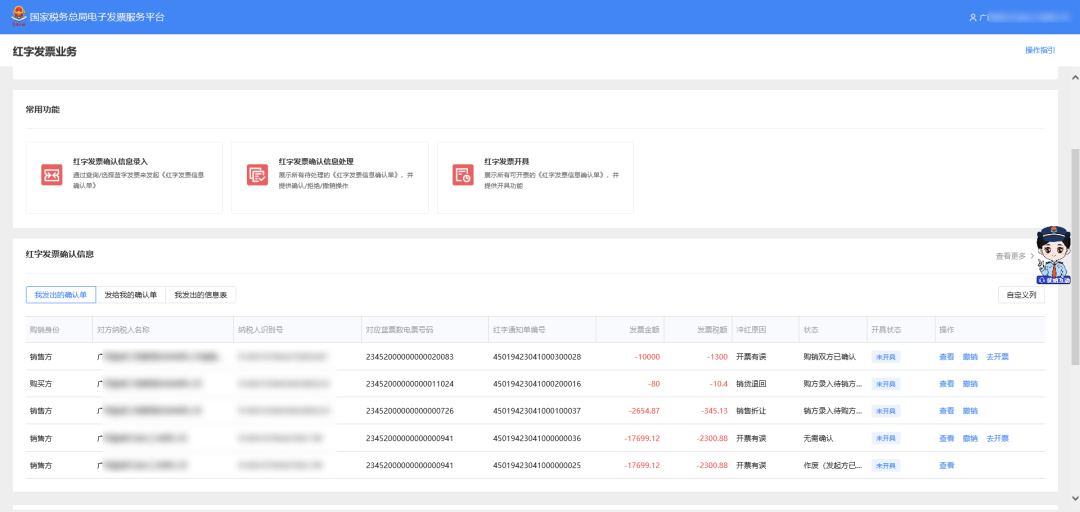Click invoice number 23452000000000020083

click(x=409, y=357)
